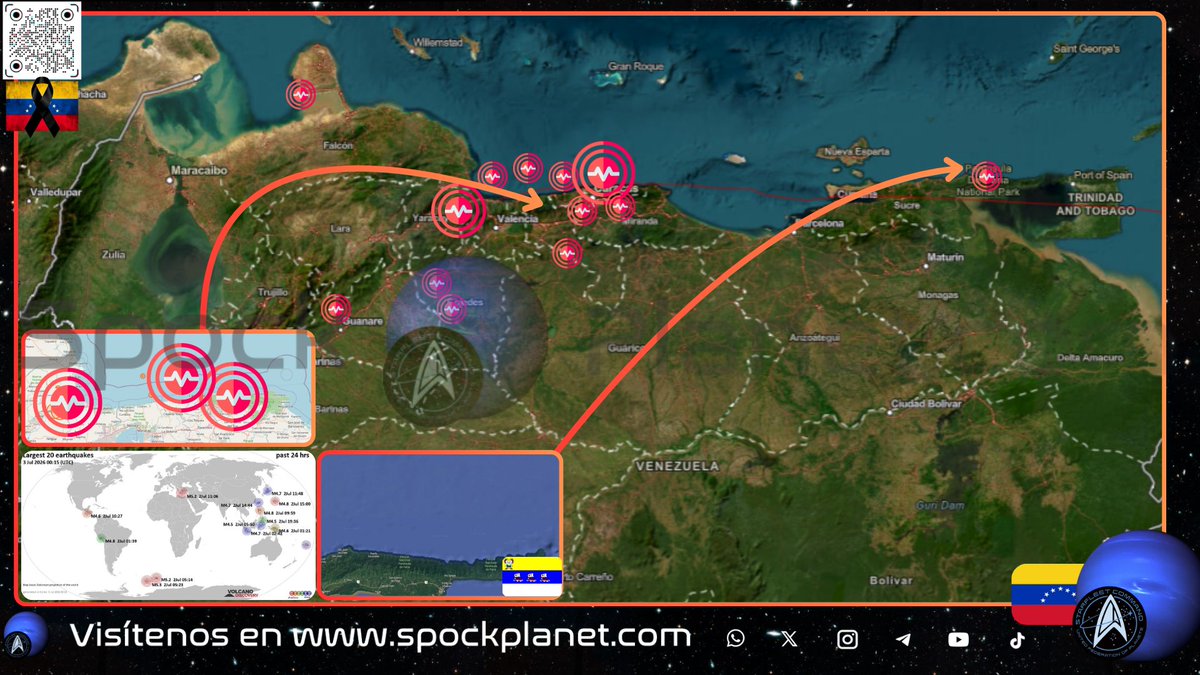Click the Bolívar state label
Screen dimensions: 1200x675
tap(890, 581)
